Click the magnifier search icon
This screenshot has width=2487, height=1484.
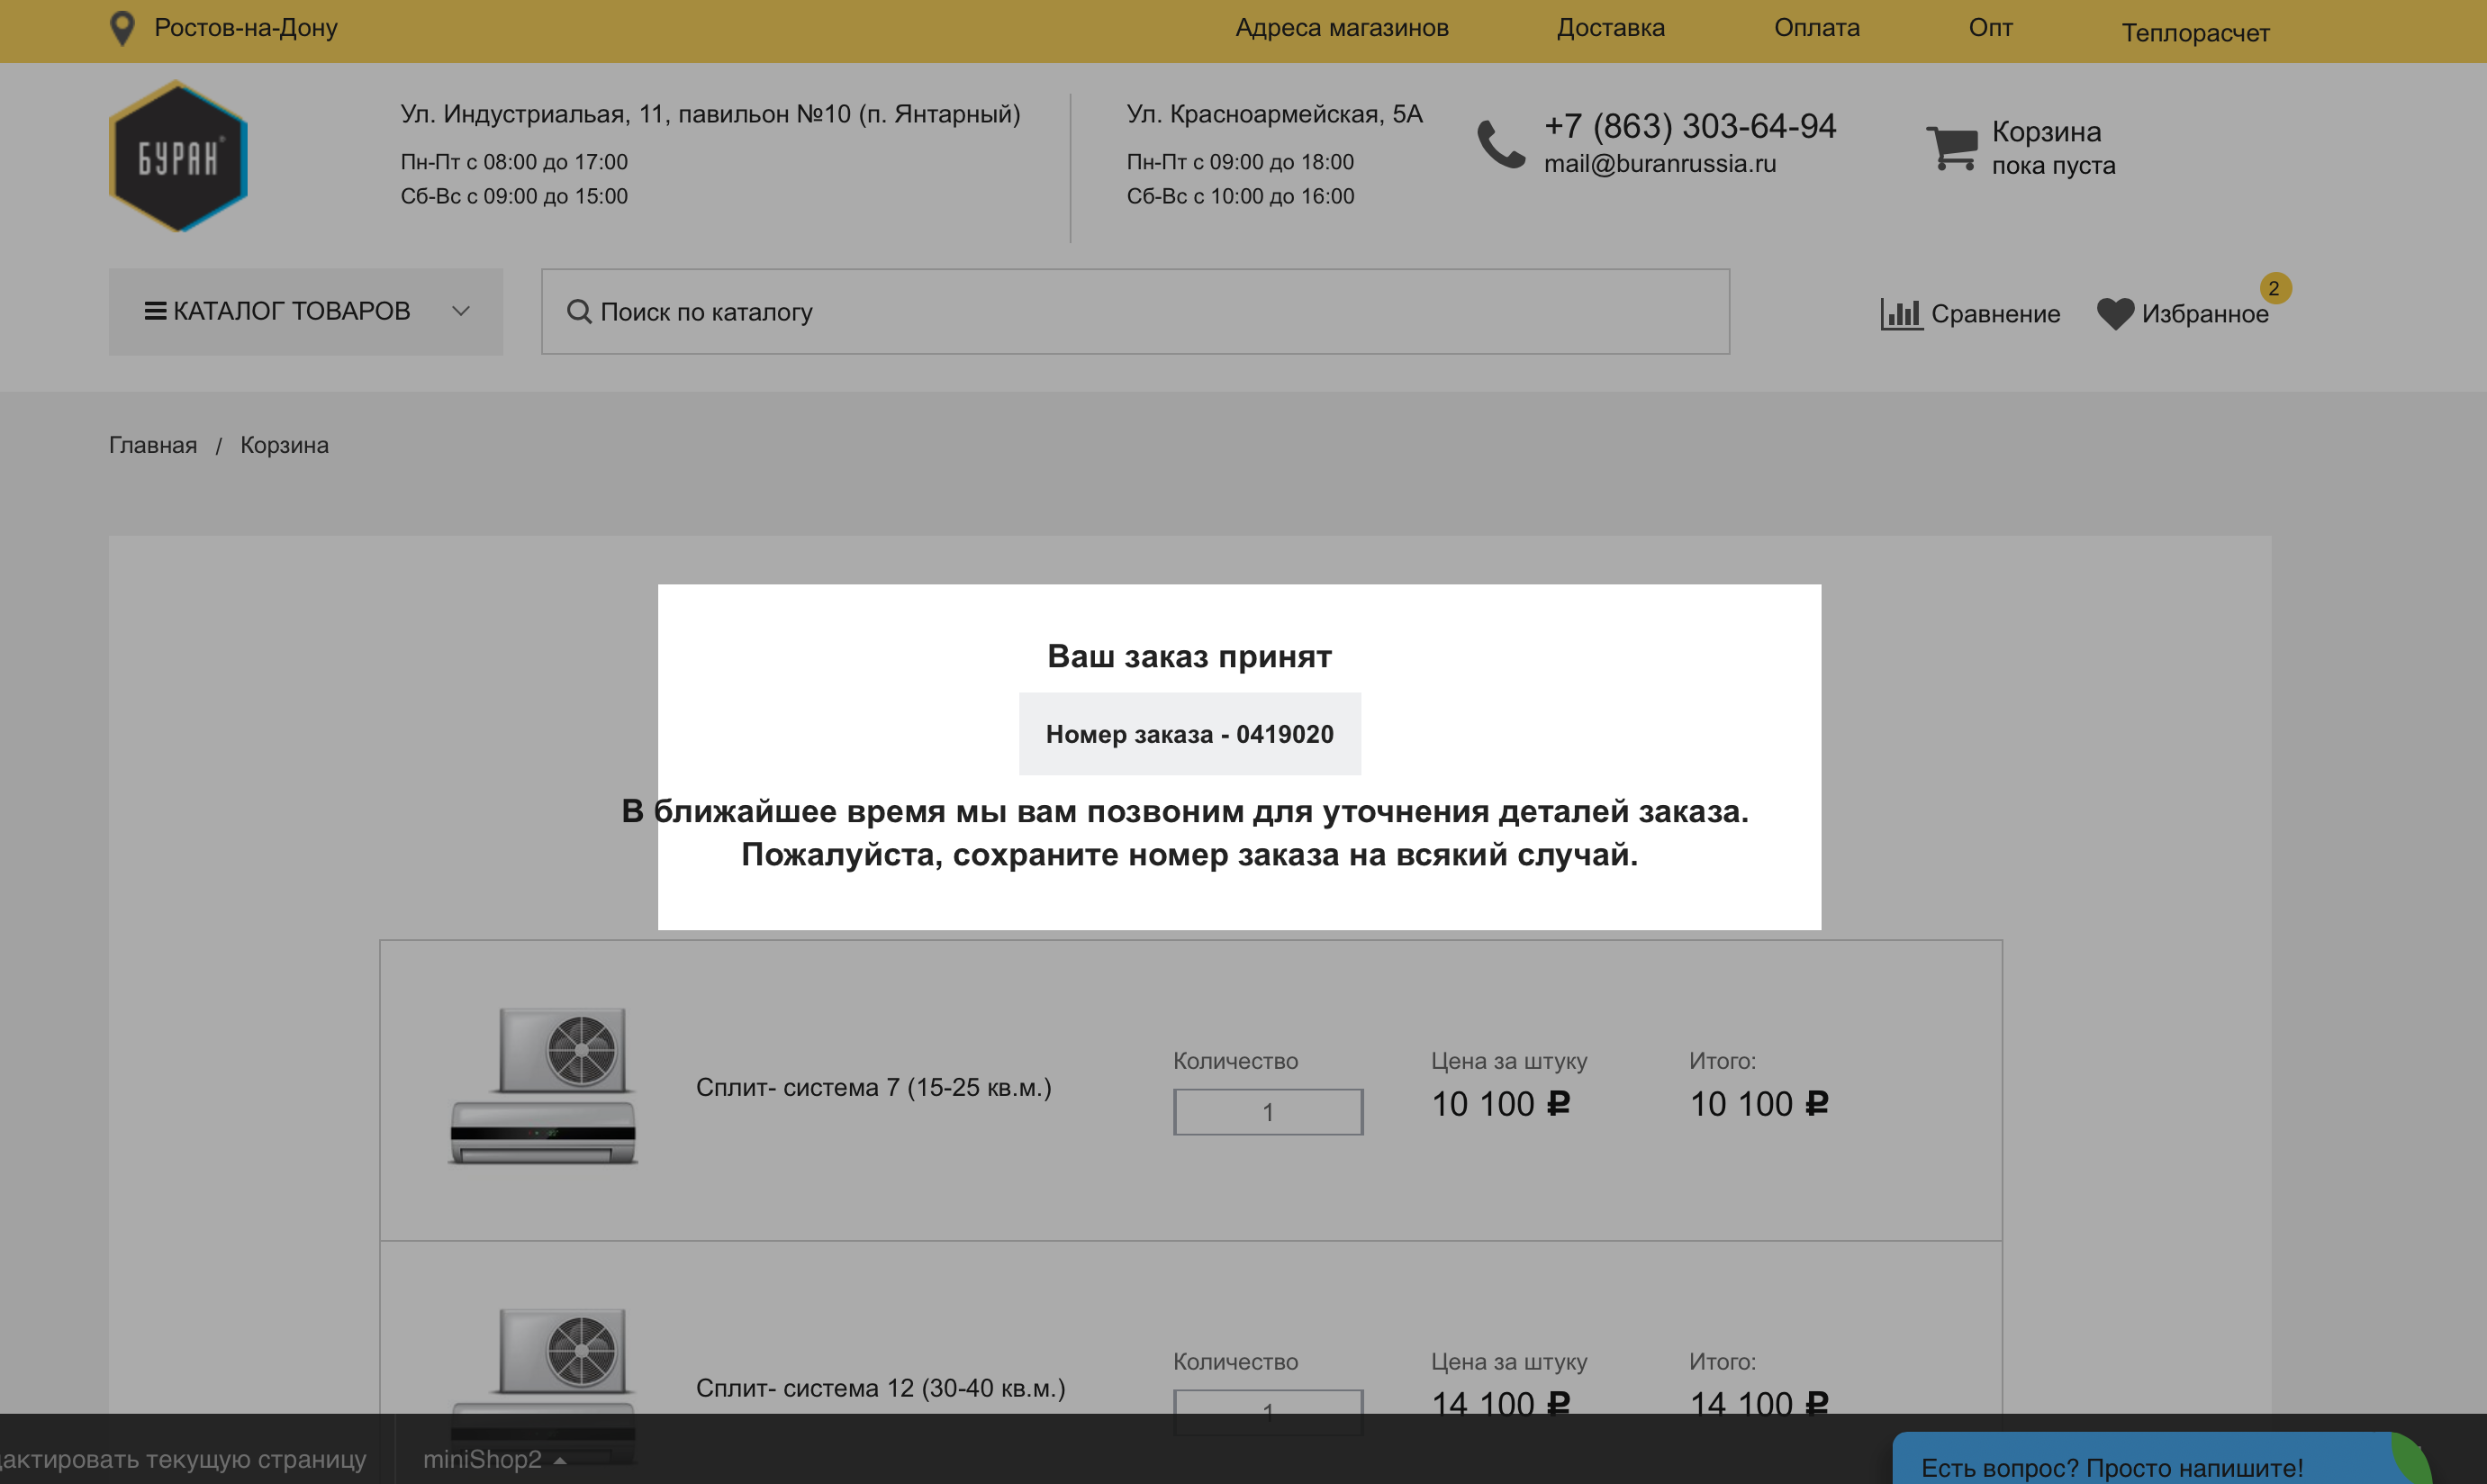578,312
